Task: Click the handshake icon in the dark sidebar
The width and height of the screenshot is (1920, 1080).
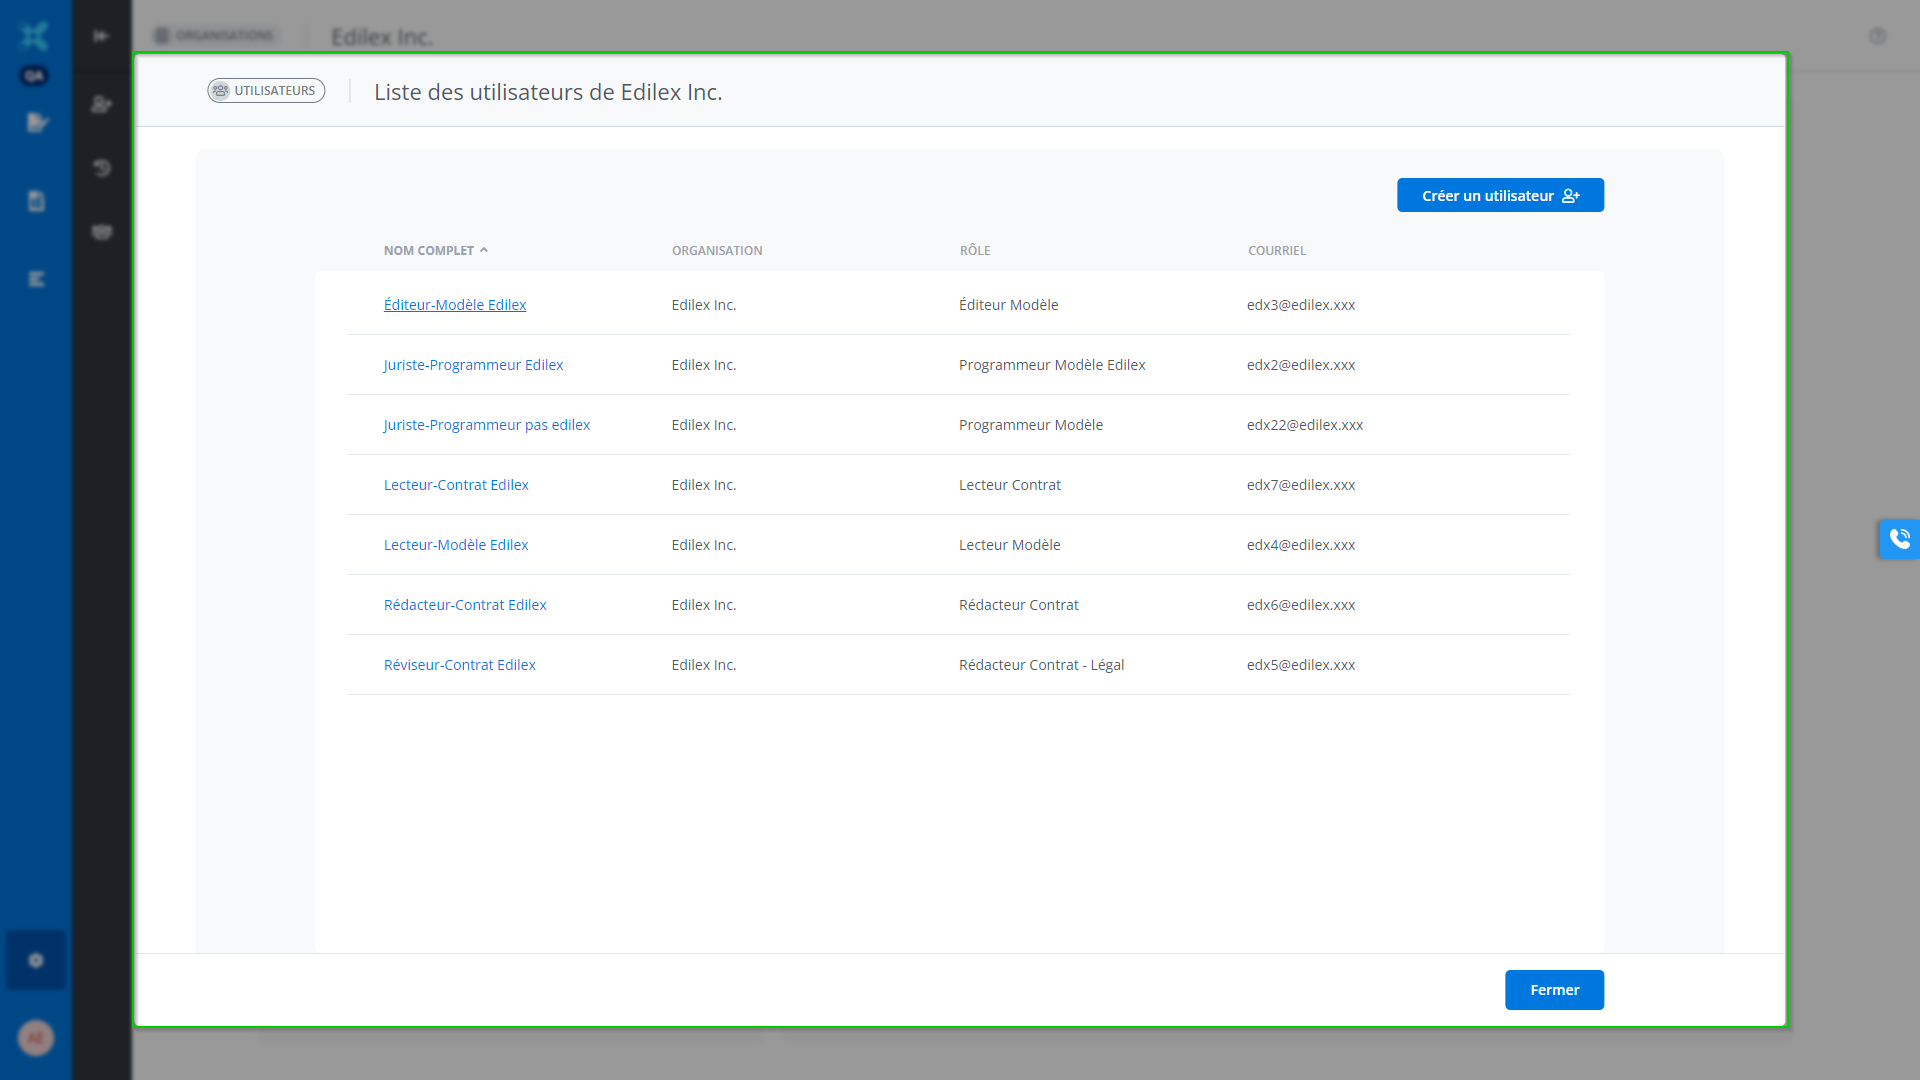Action: 101,232
